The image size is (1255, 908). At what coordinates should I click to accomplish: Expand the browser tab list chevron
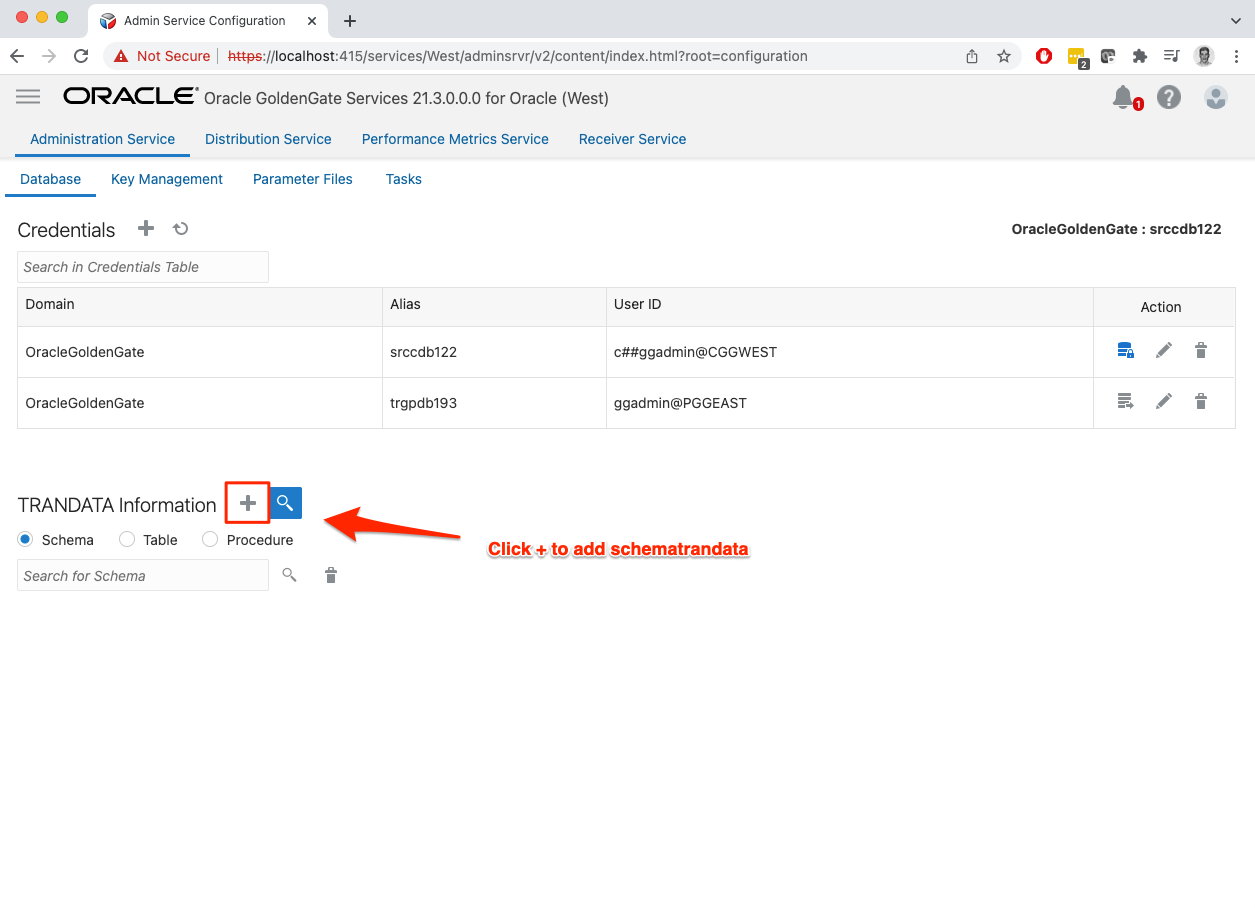pyautogui.click(x=1235, y=20)
